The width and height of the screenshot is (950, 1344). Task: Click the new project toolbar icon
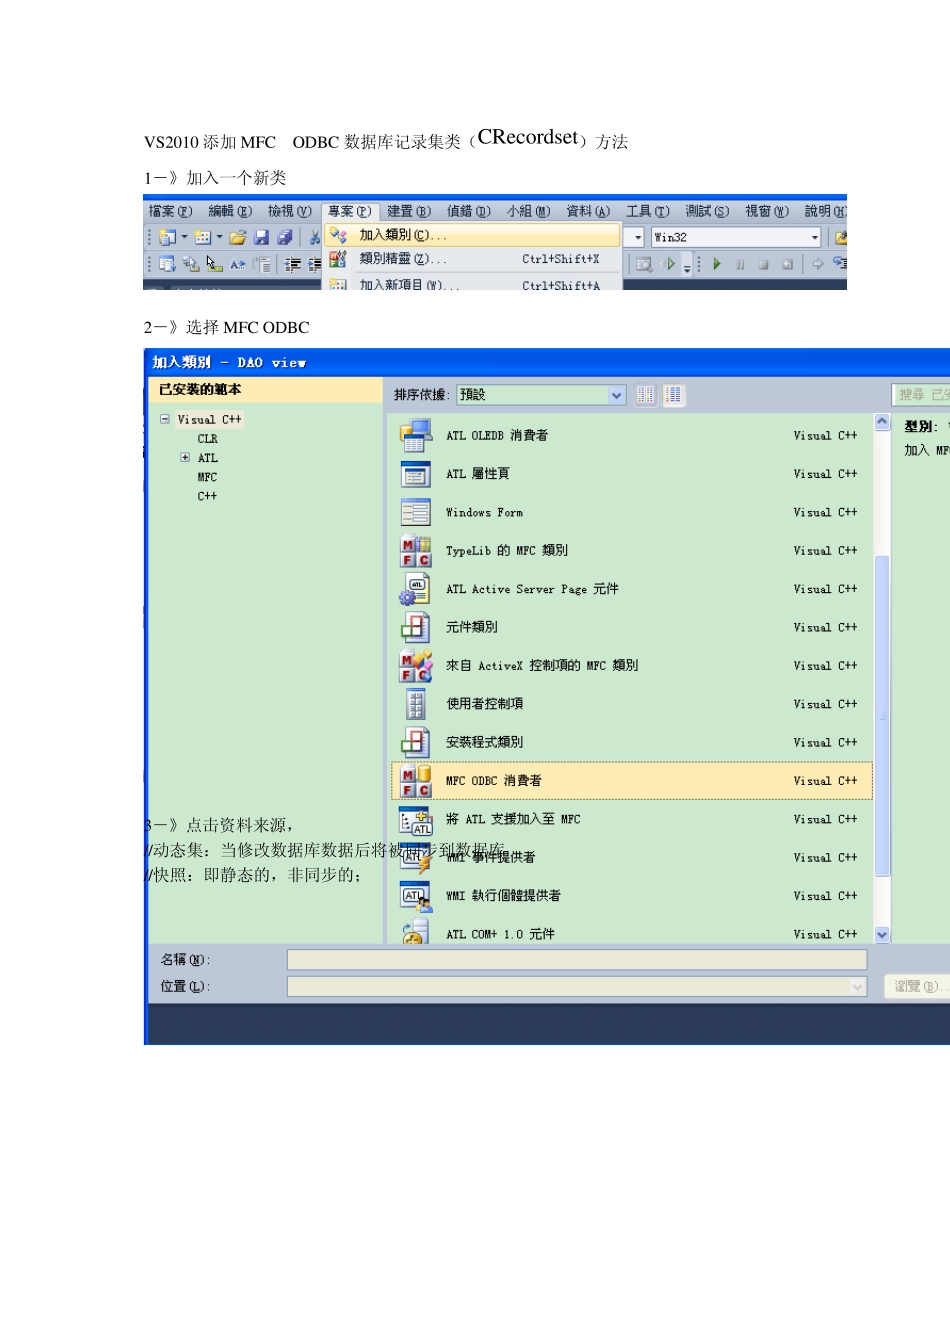pyautogui.click(x=167, y=237)
